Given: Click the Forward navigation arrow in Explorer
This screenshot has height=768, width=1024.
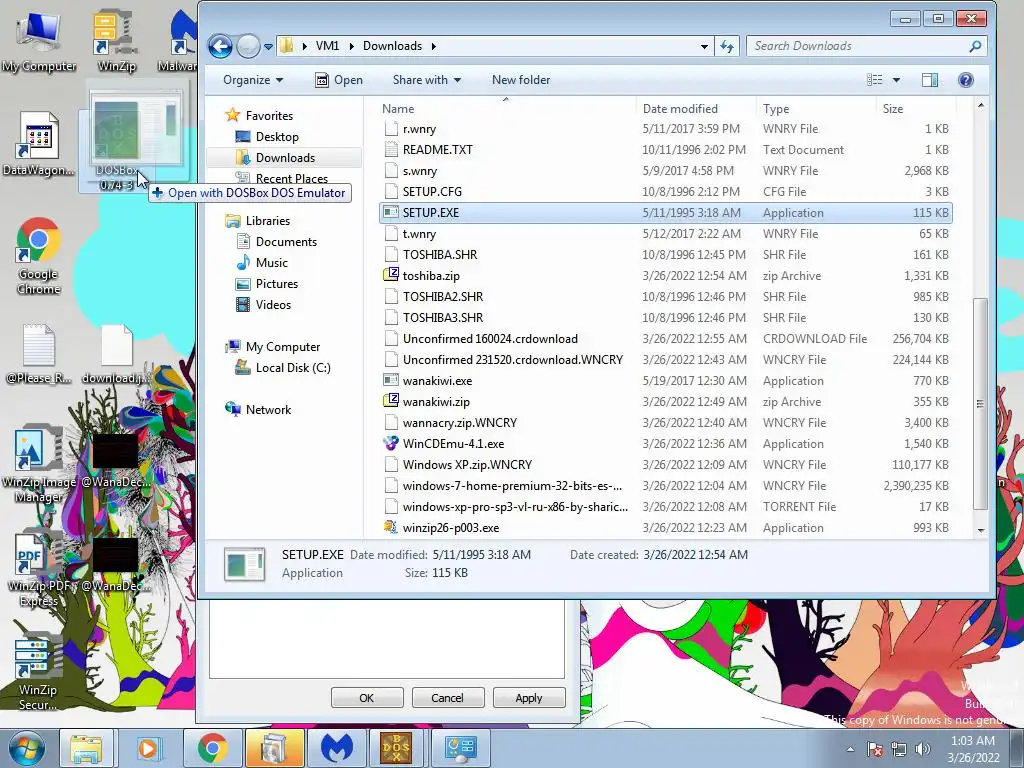Looking at the screenshot, I should tap(248, 46).
